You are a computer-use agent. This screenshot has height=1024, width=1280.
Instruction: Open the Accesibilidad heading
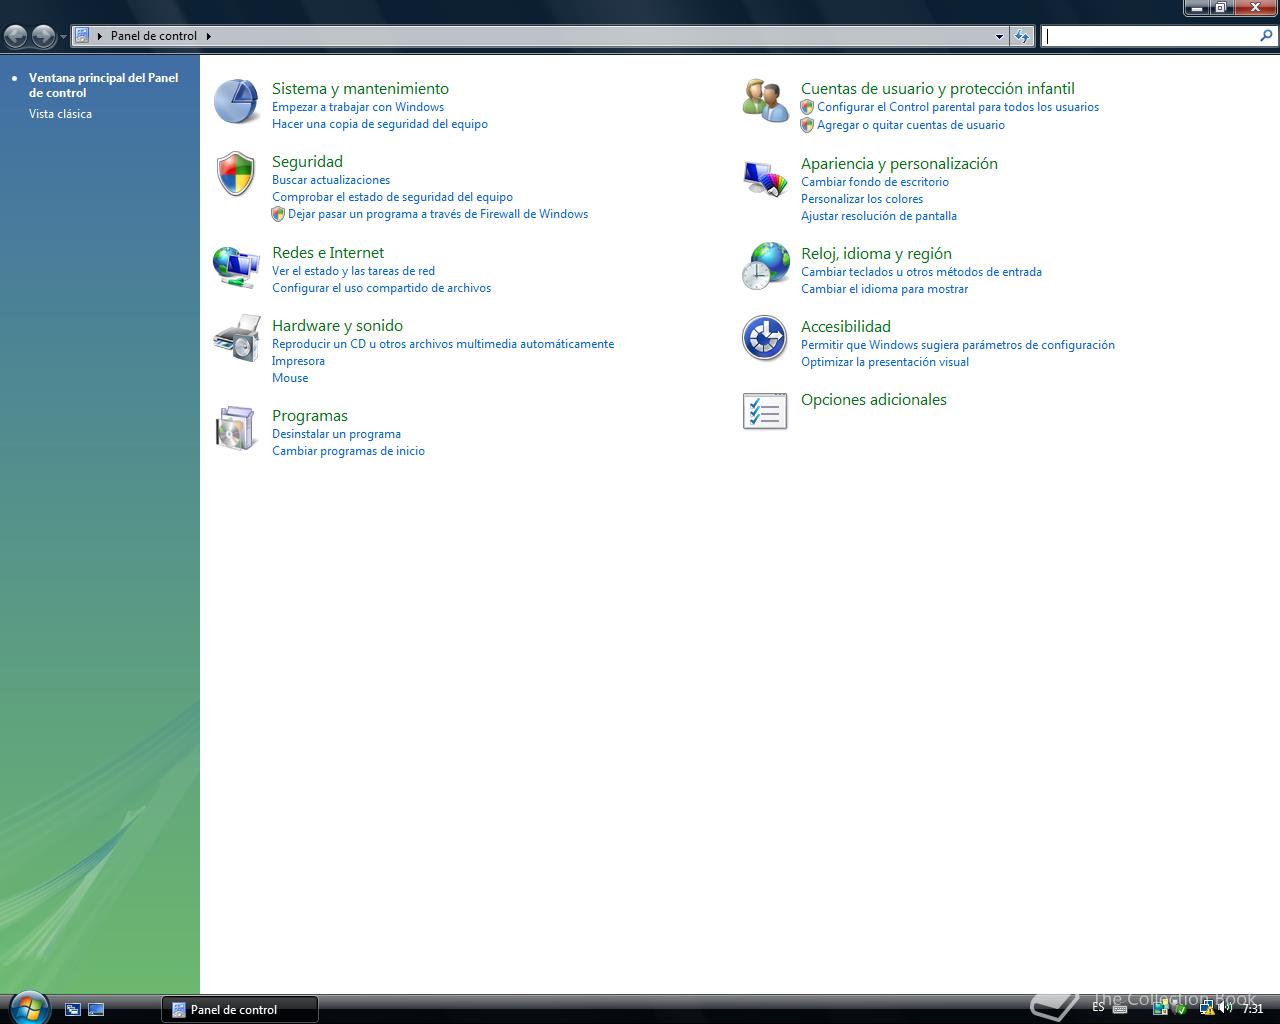coord(845,326)
